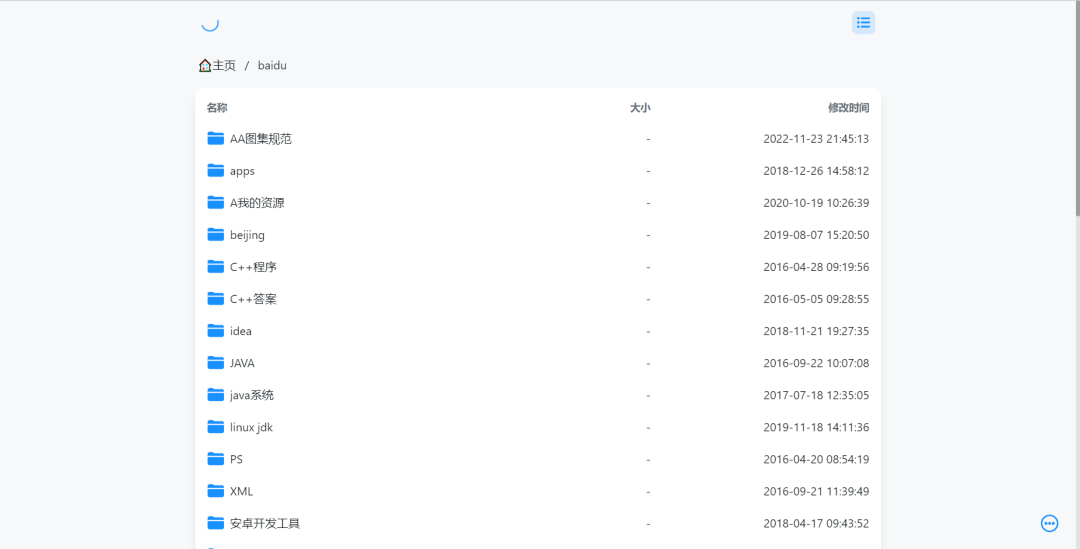Image resolution: width=1080 pixels, height=549 pixels.
Task: Click folder icon of JAVA
Action: click(216, 362)
